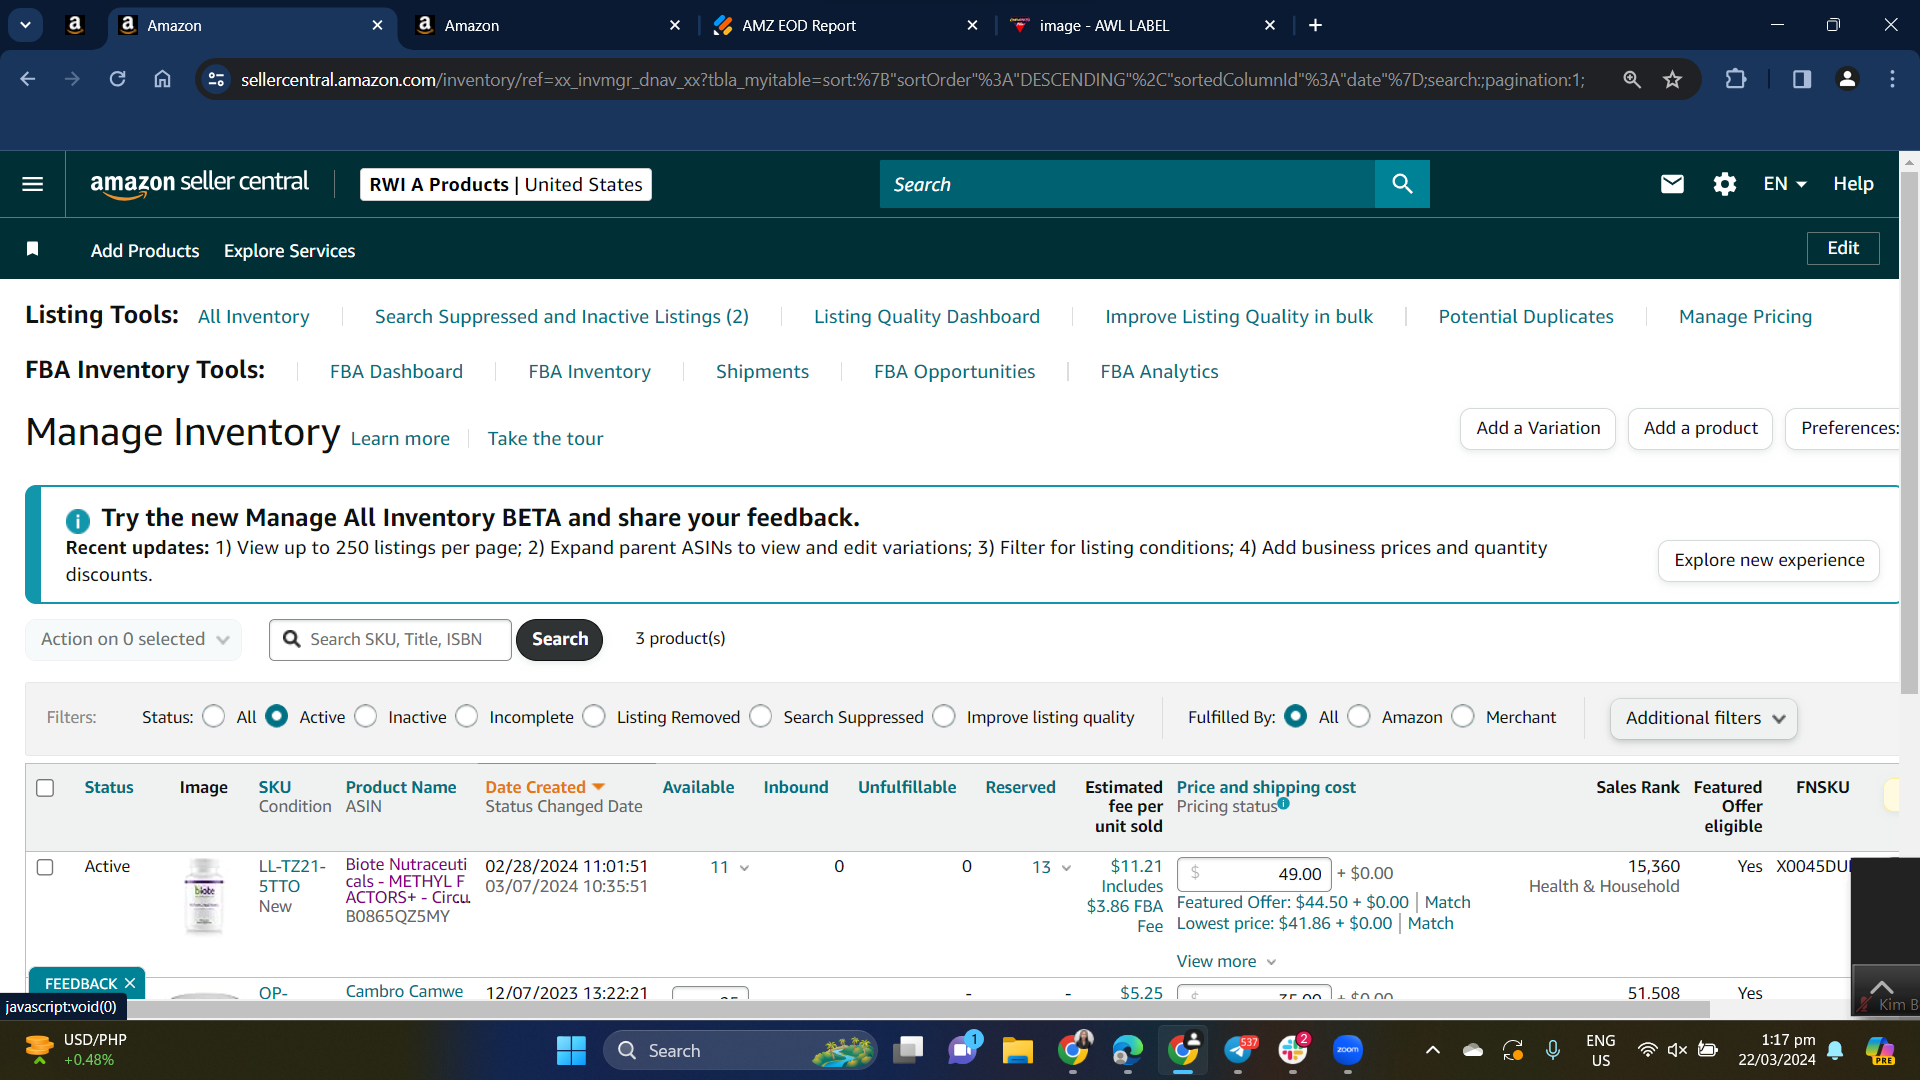Open the messages envelope icon

pos(1672,184)
